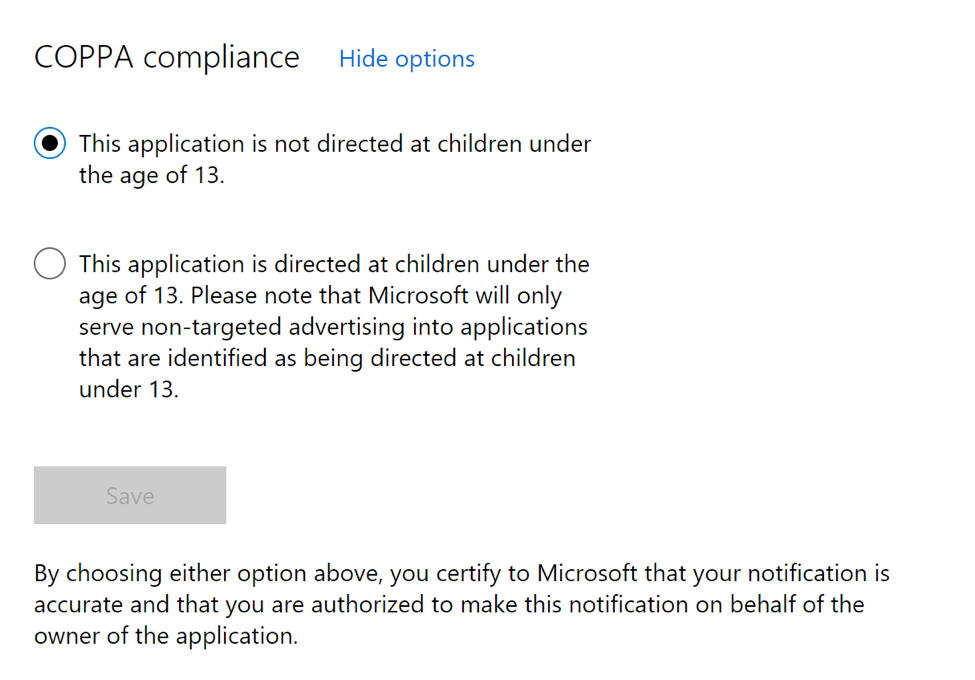Click the COPPA compliance heading
Screen dimensions: 975x680
point(167,58)
